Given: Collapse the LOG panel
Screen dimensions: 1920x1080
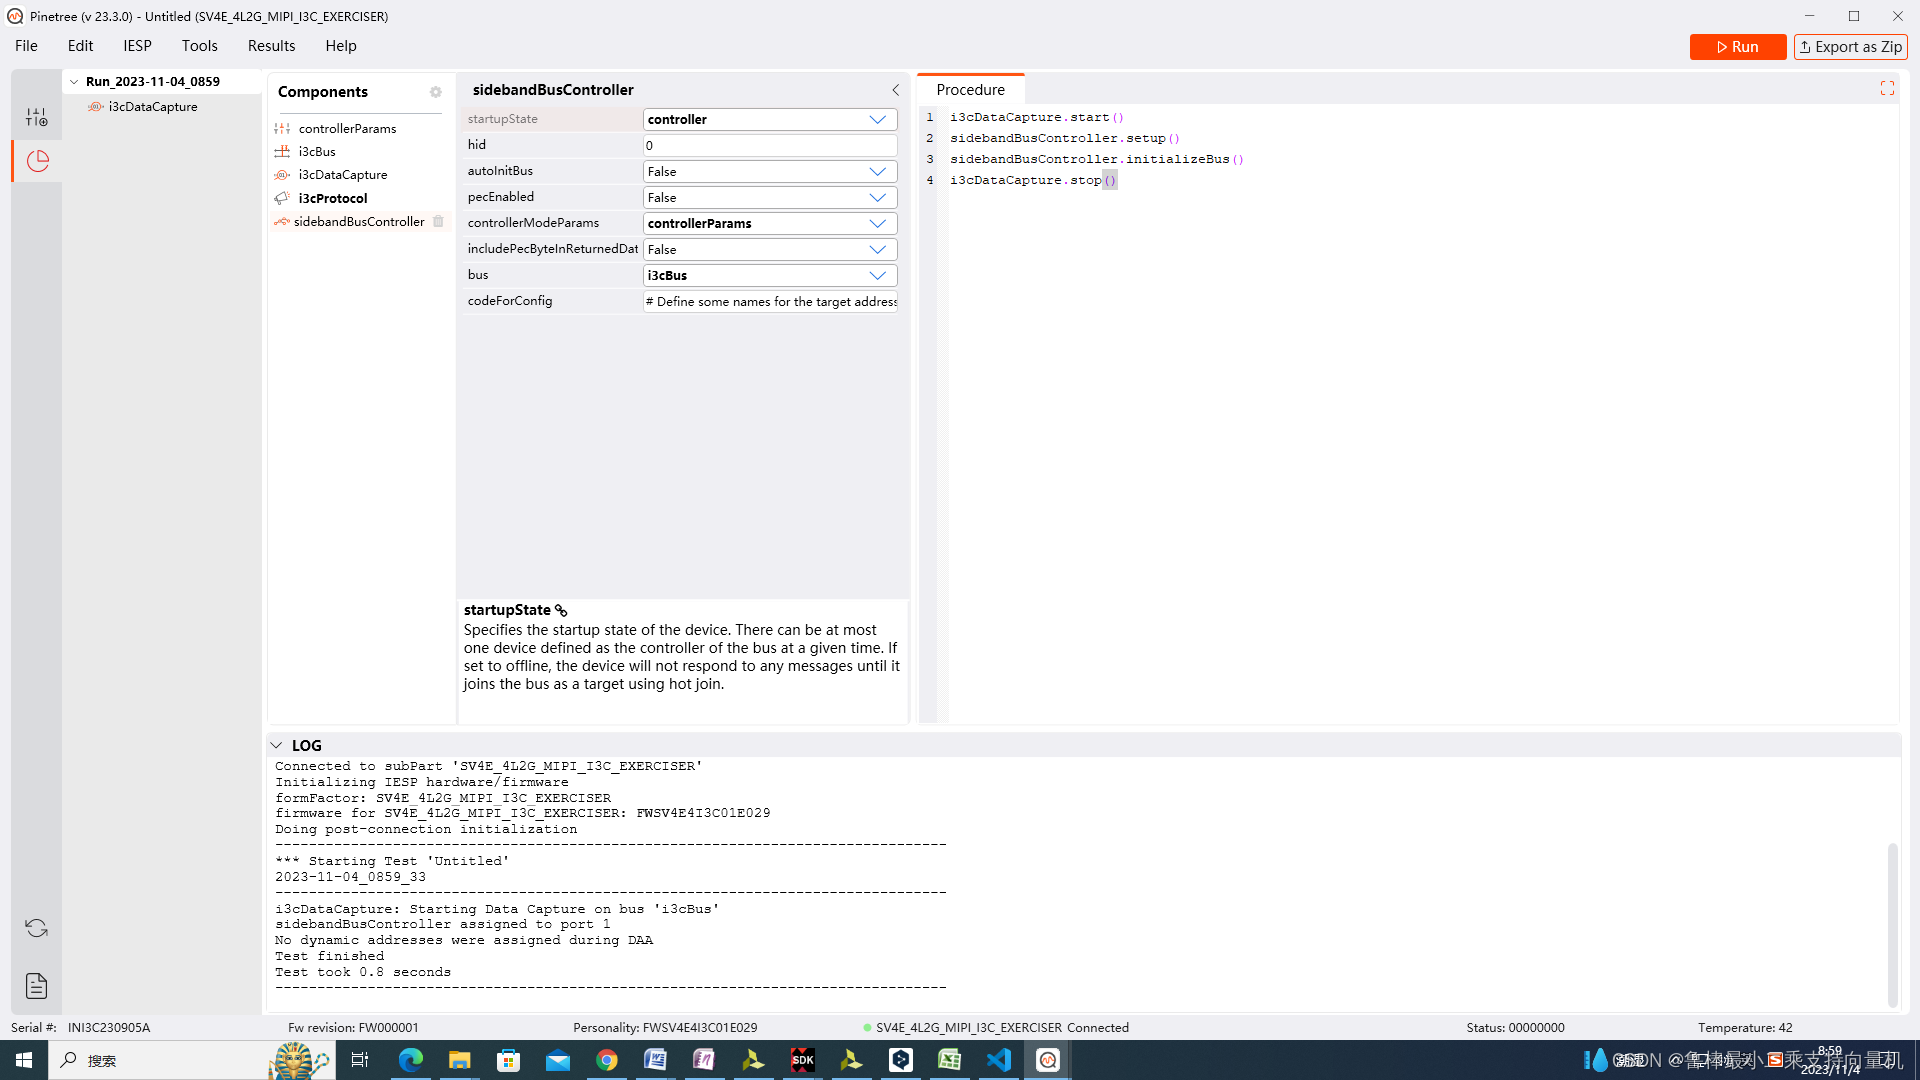Looking at the screenshot, I should click(x=276, y=745).
